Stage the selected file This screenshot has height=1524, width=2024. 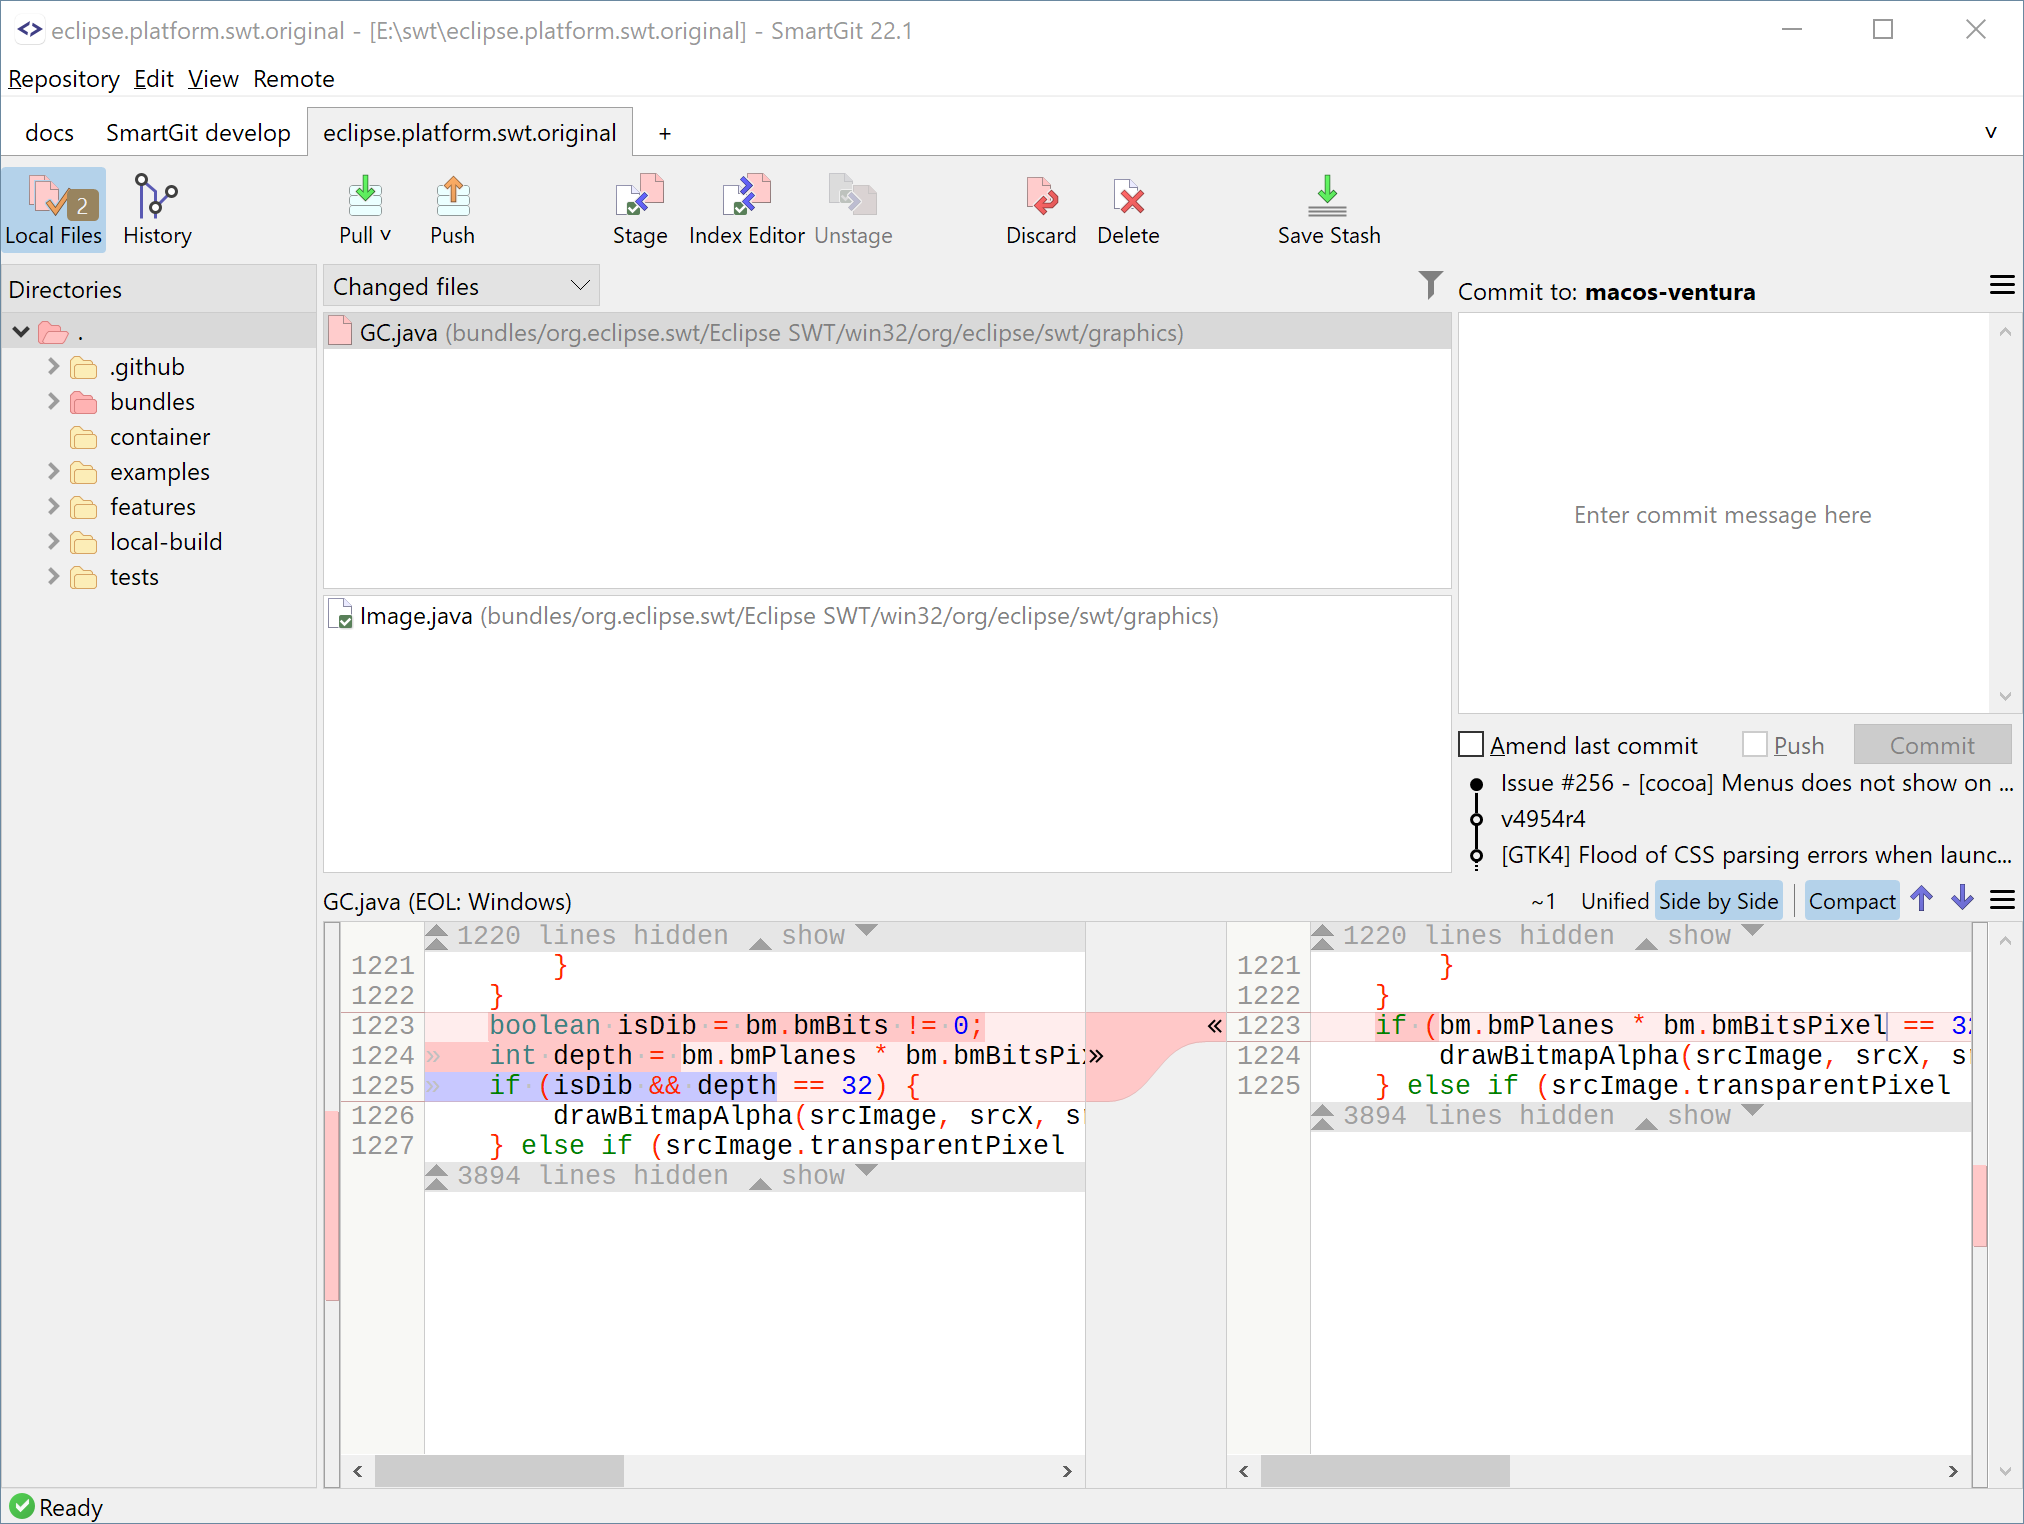[x=640, y=210]
